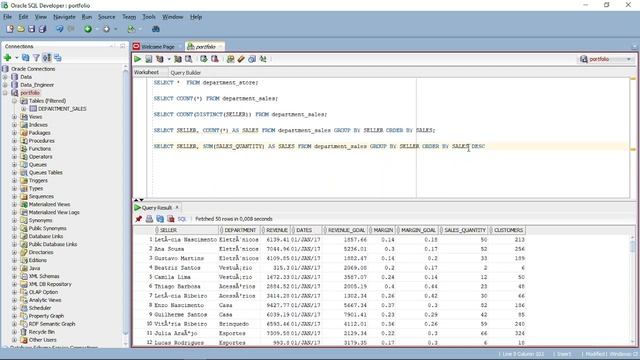Open the Navigate menu

pos(64,17)
